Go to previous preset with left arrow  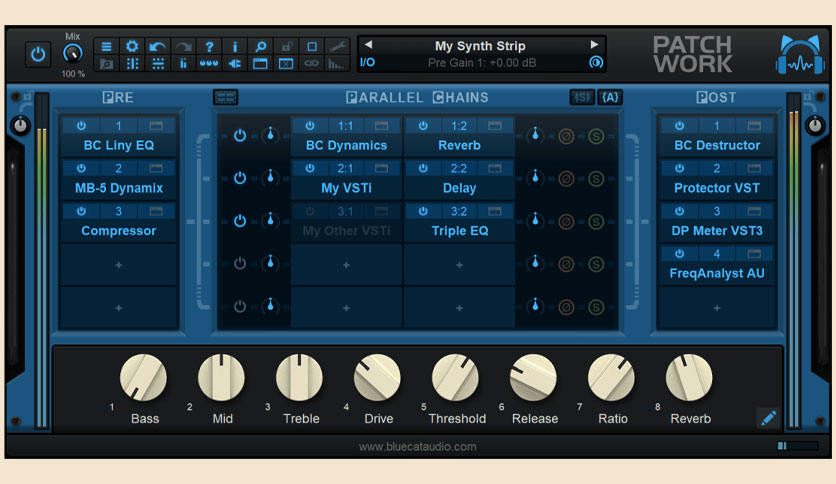(x=368, y=45)
